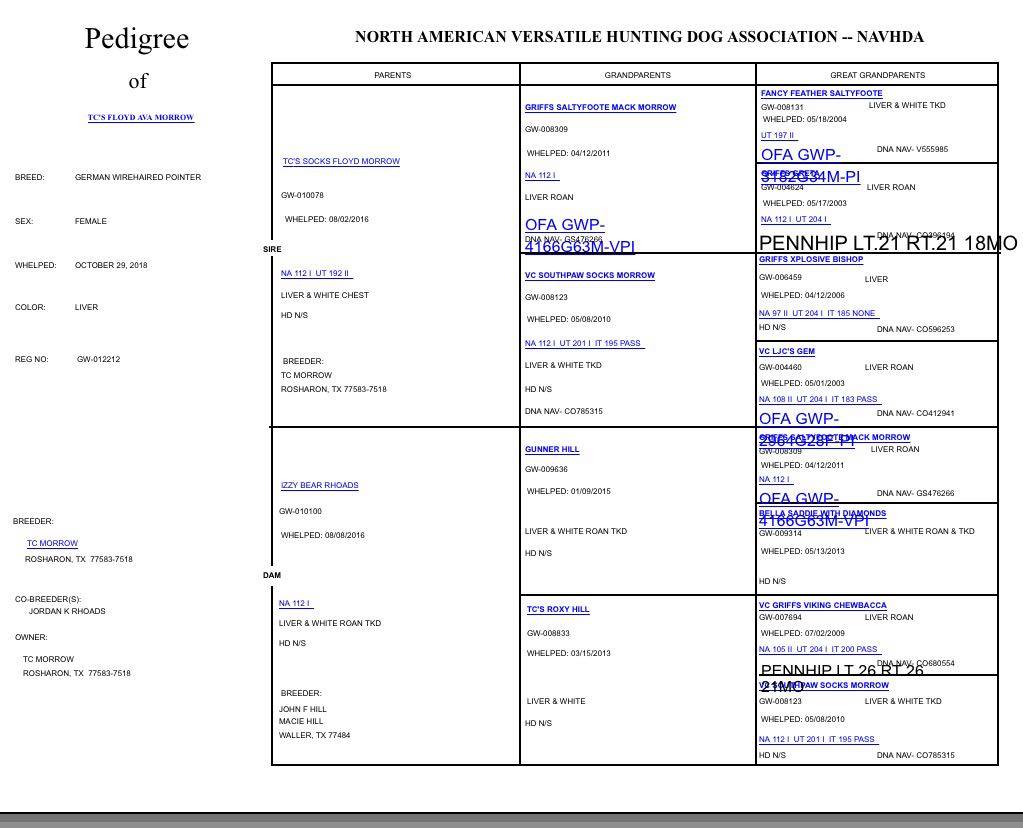
Task: Select registration GW-006459
Action: click(x=780, y=277)
